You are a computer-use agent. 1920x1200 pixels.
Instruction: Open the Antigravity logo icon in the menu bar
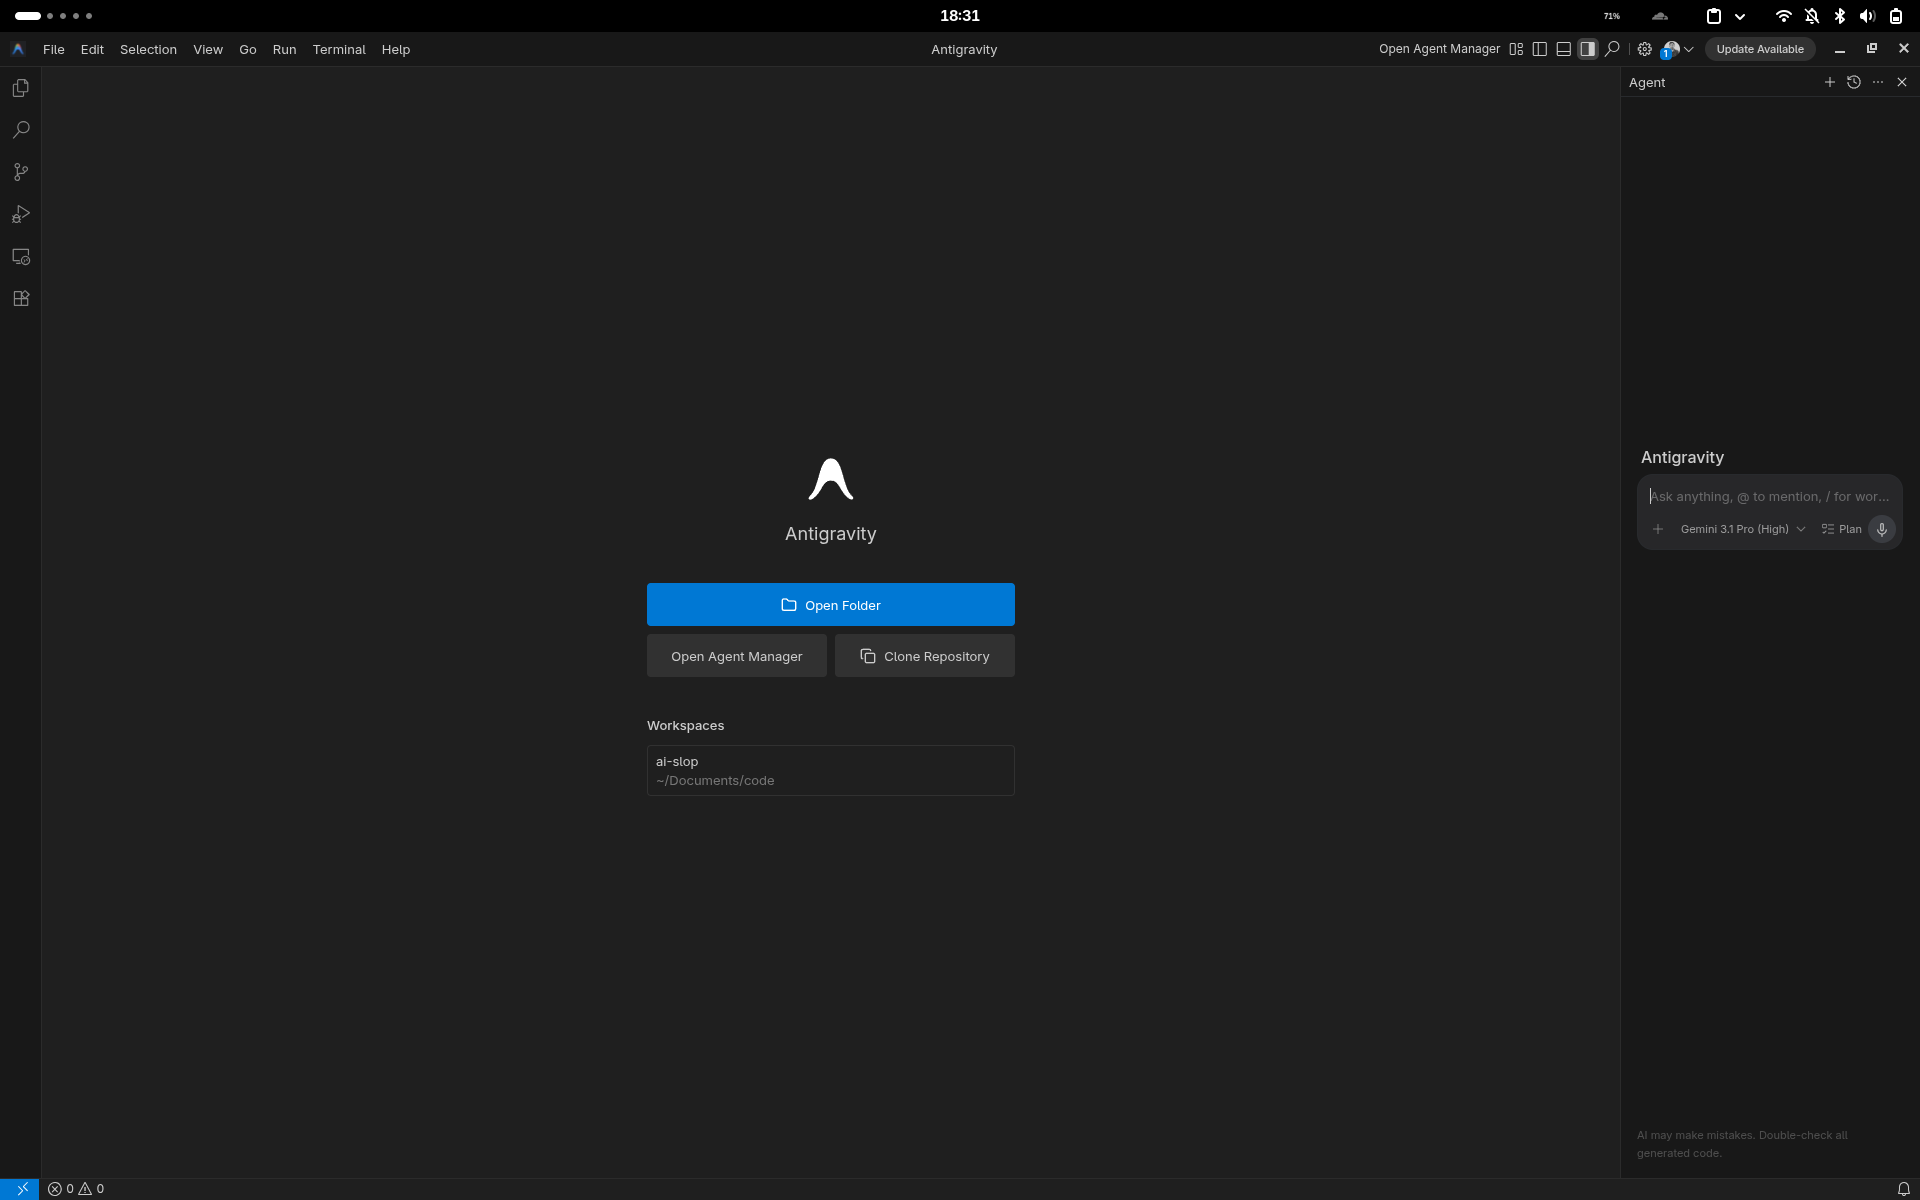click(x=18, y=49)
